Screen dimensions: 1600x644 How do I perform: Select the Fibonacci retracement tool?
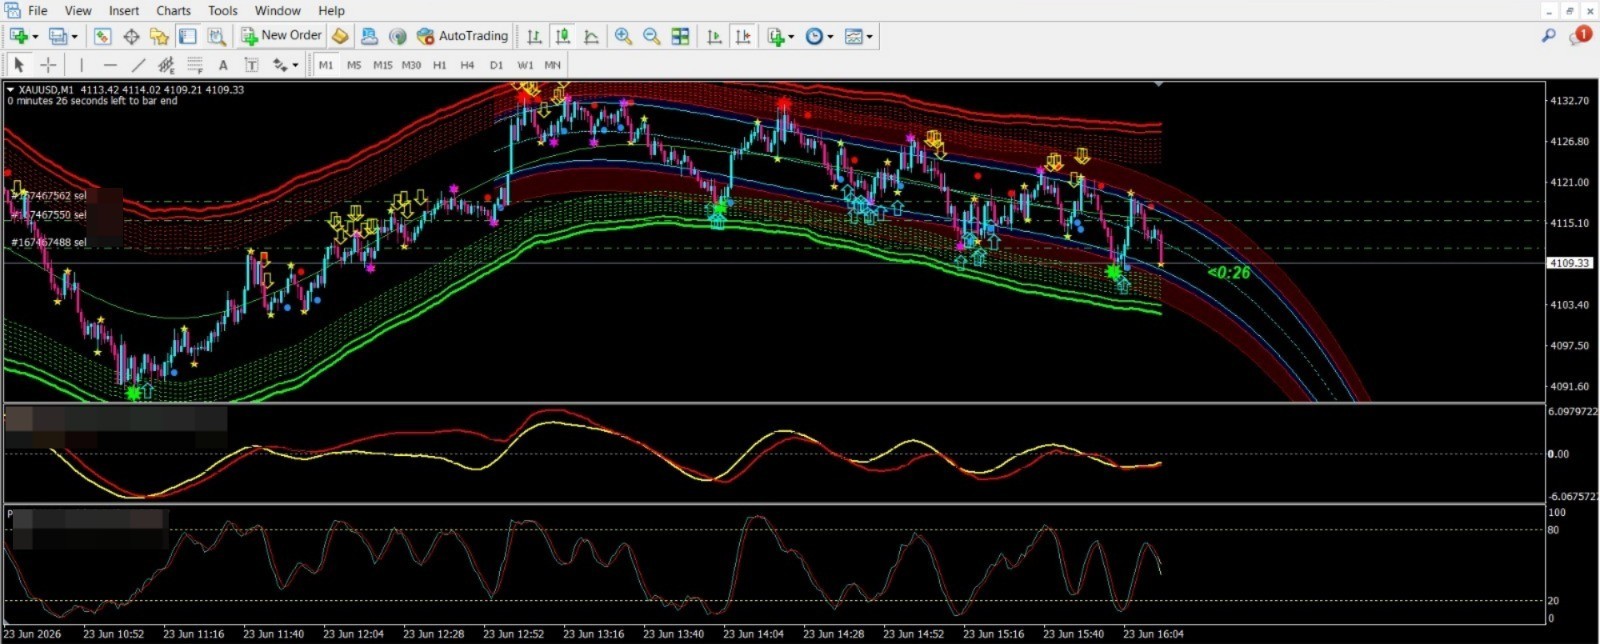(195, 65)
